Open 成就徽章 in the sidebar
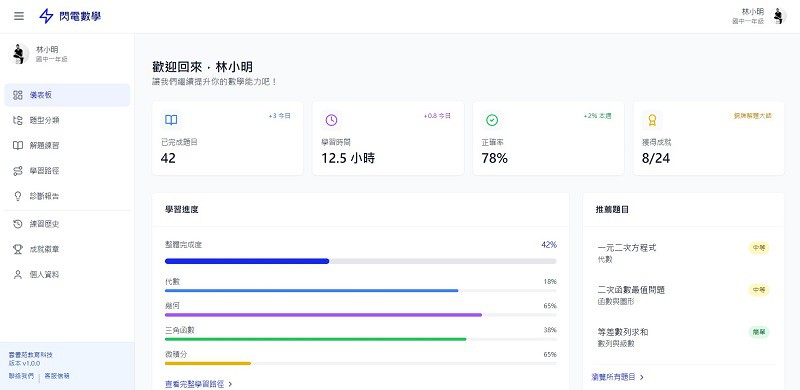 pyautogui.click(x=67, y=249)
